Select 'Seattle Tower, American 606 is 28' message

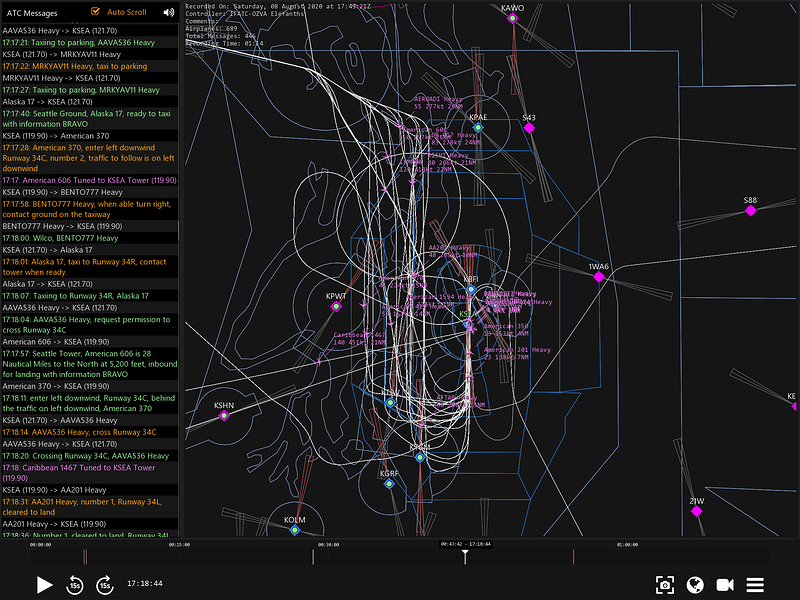point(90,364)
